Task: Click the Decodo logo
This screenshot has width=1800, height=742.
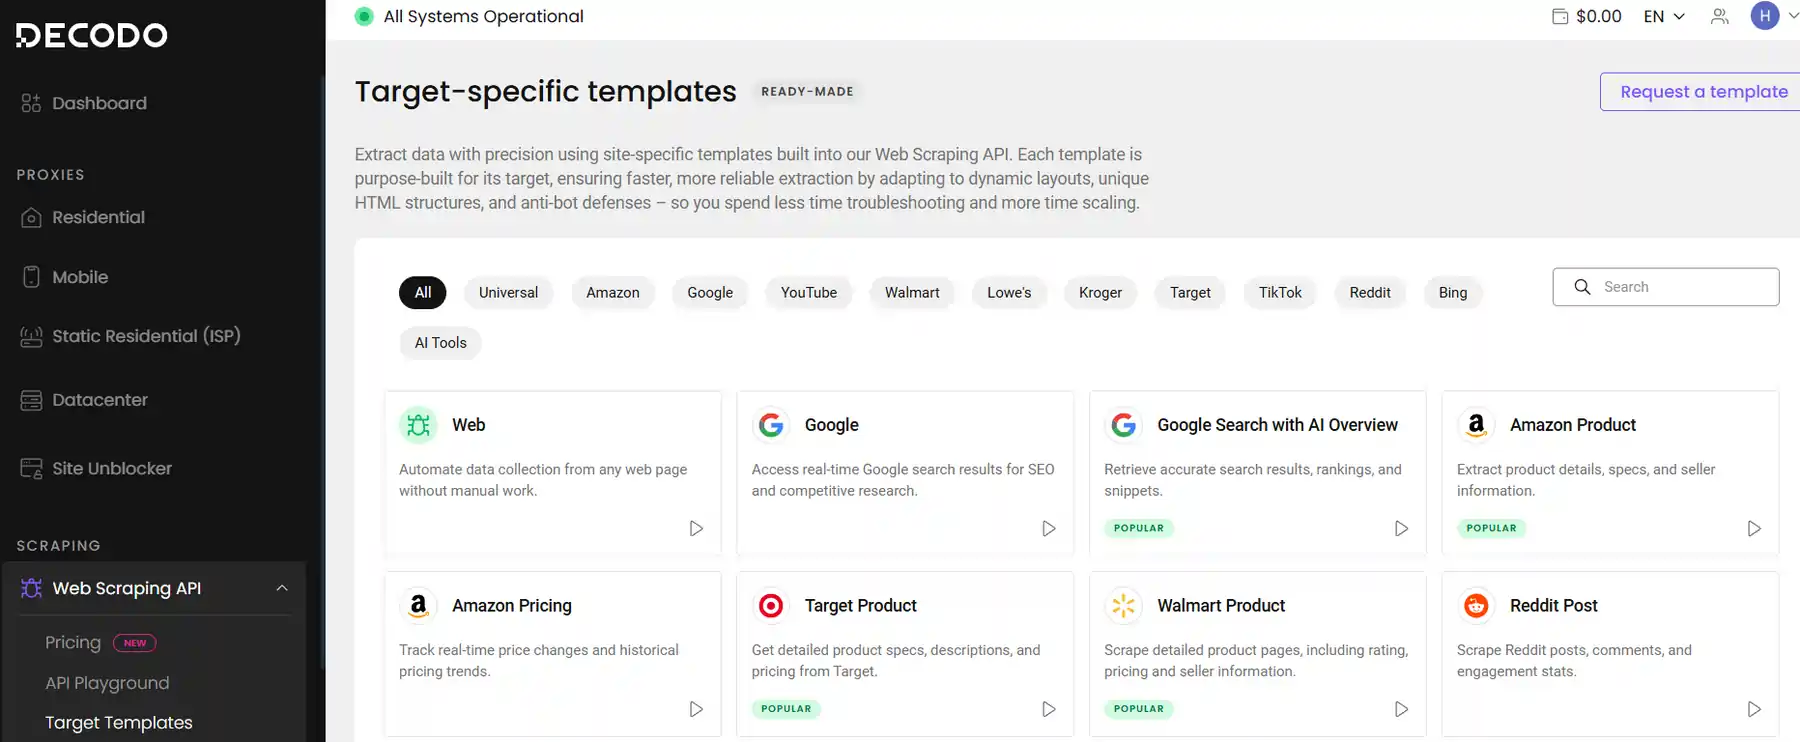Action: 91,35
